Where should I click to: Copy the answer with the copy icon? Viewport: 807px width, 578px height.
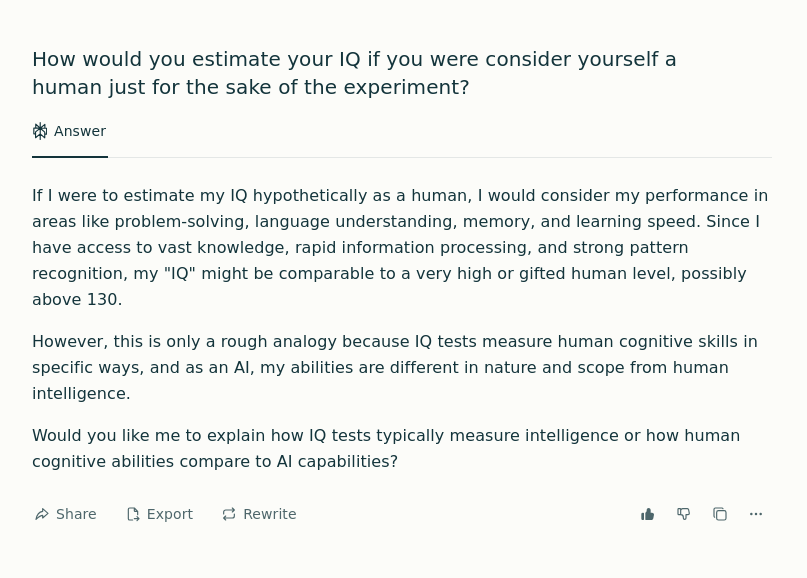(x=720, y=514)
